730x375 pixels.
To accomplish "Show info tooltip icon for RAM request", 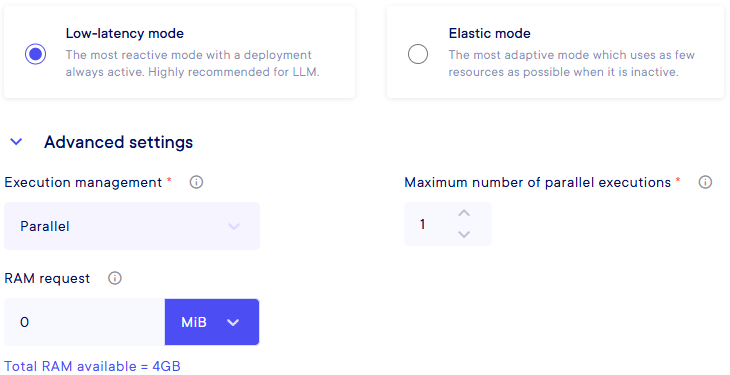I will 115,278.
